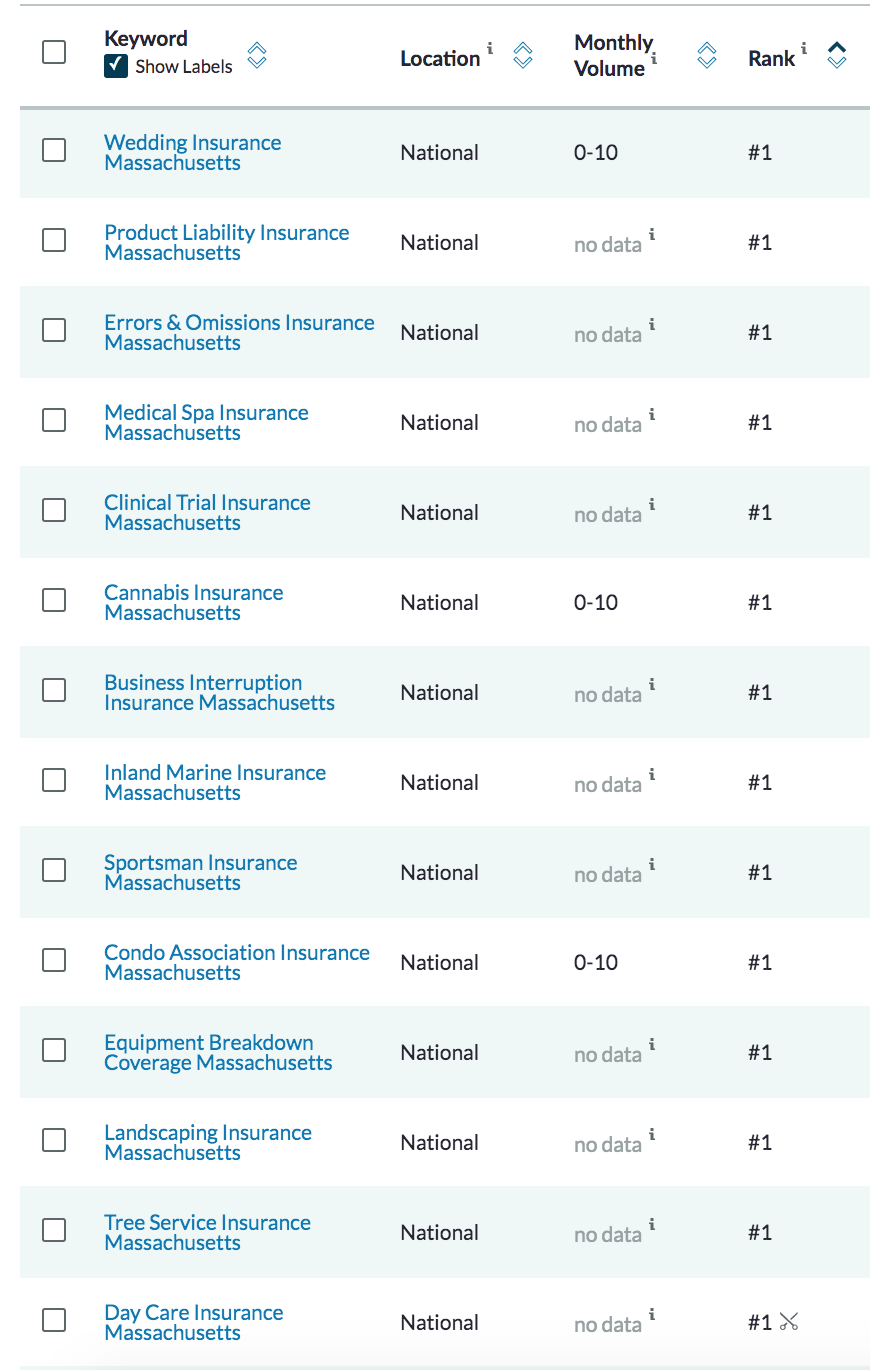Click no data info icon for Product Liability

point(652,235)
